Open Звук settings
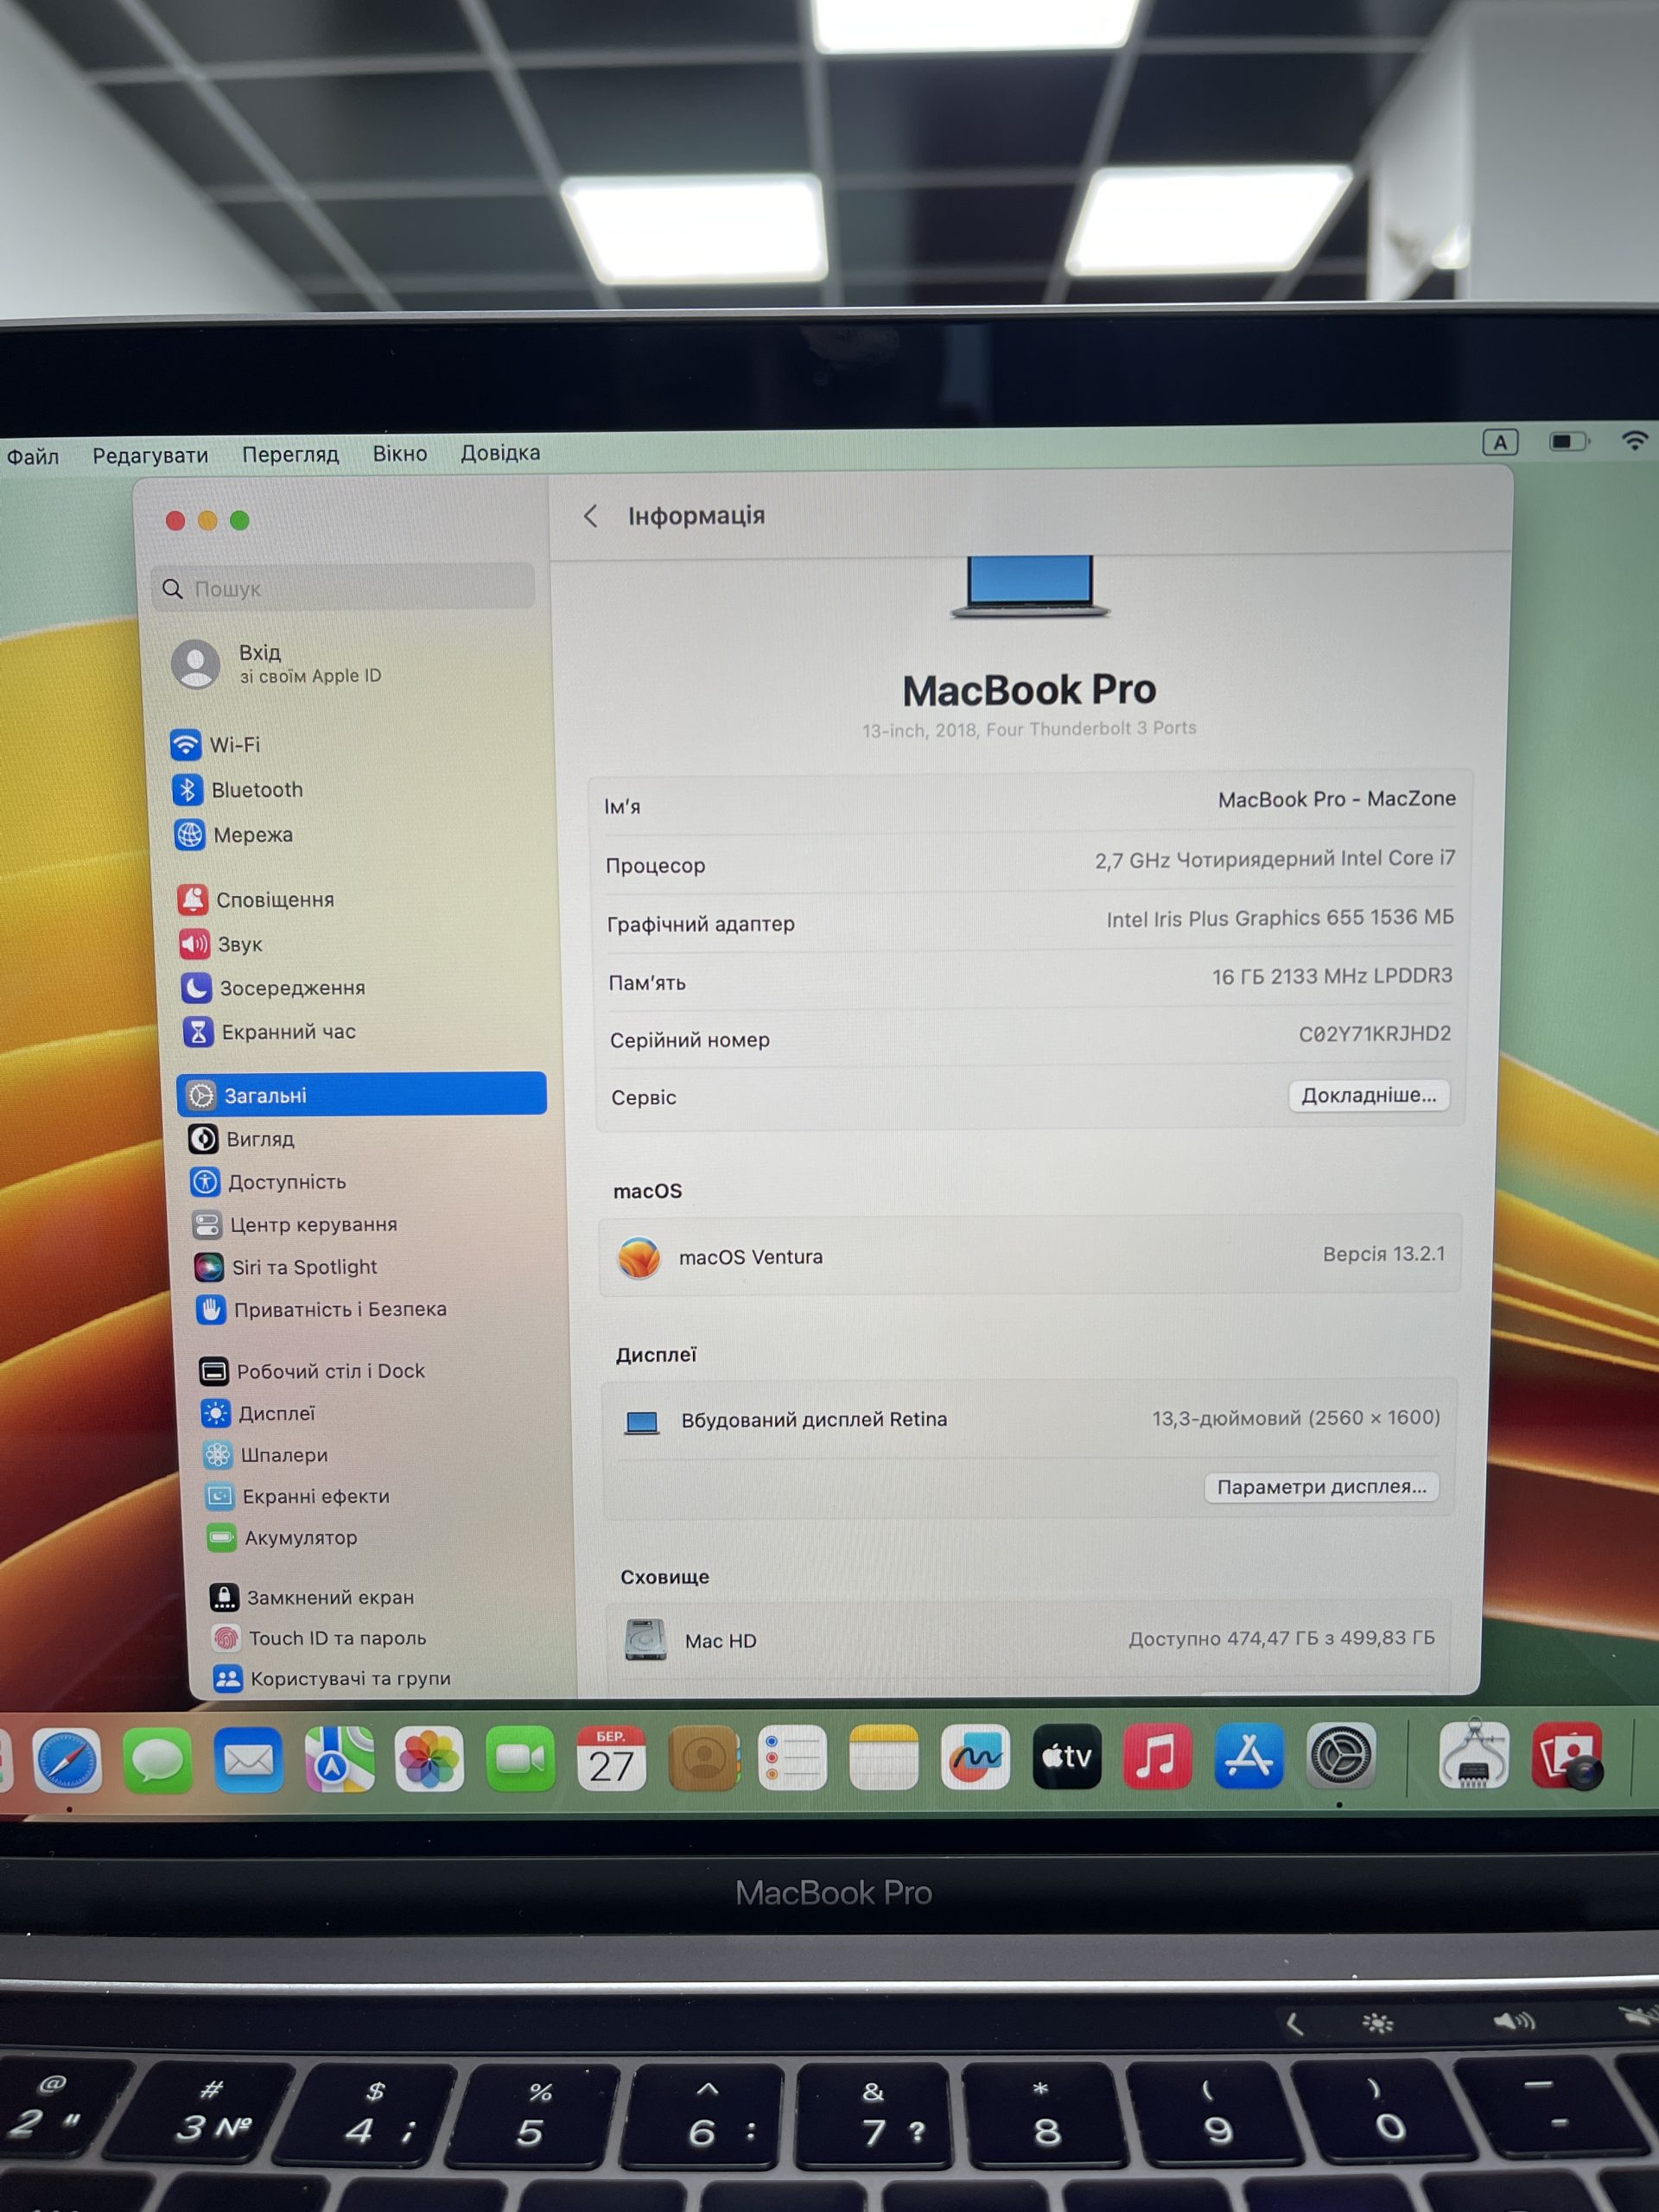Screen dimensions: 1659x2212 [x=220, y=944]
